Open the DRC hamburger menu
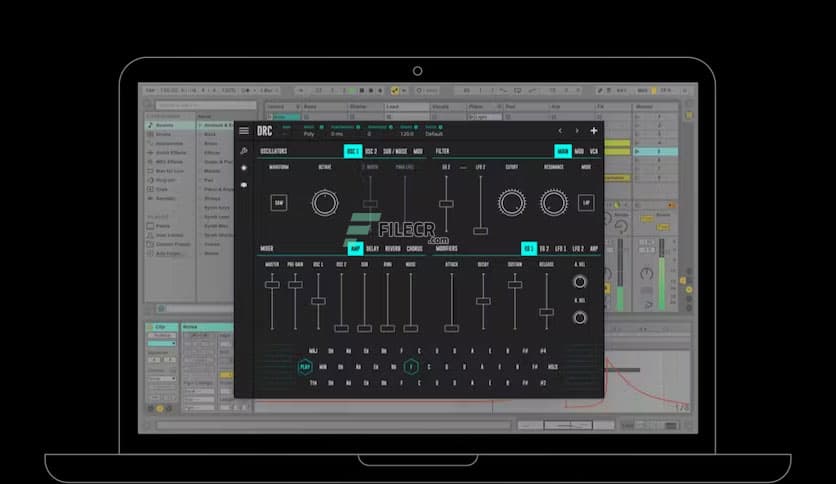Viewport: 836px width, 484px height. tap(244, 131)
